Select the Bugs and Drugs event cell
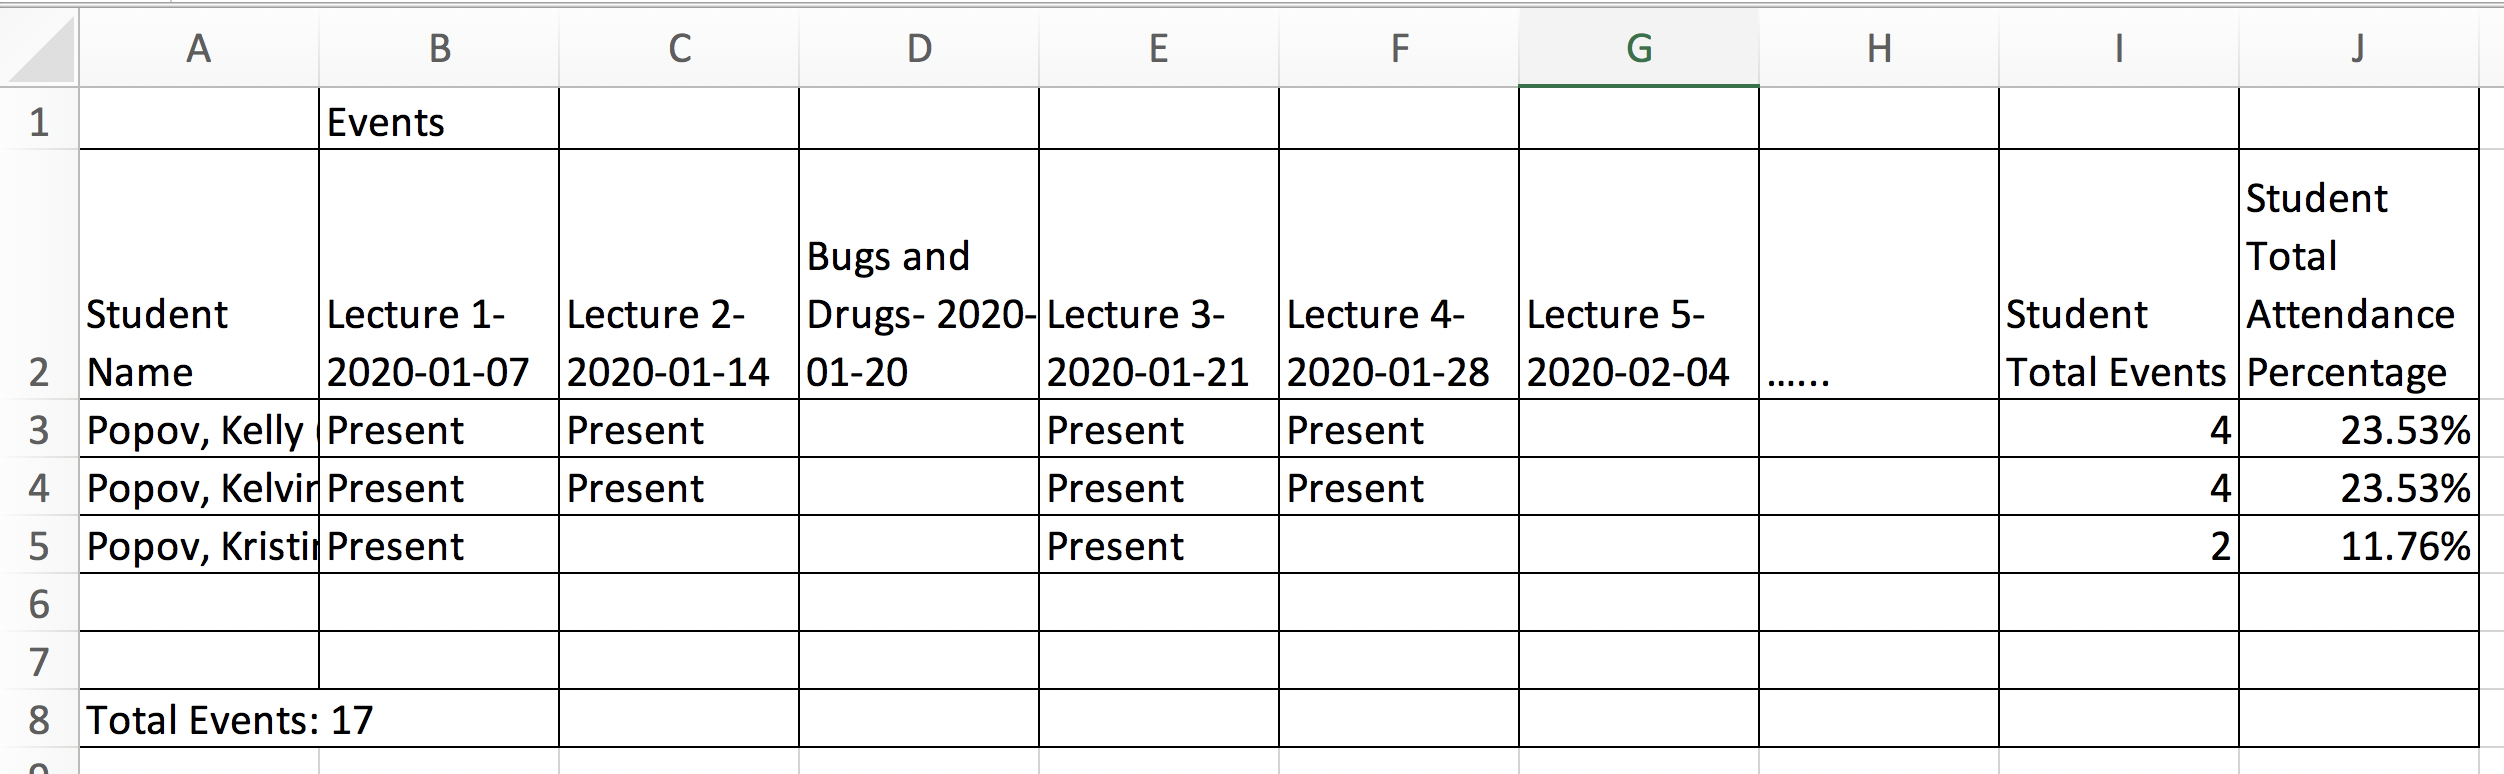Screen dimensions: 2504x774 click(918, 314)
